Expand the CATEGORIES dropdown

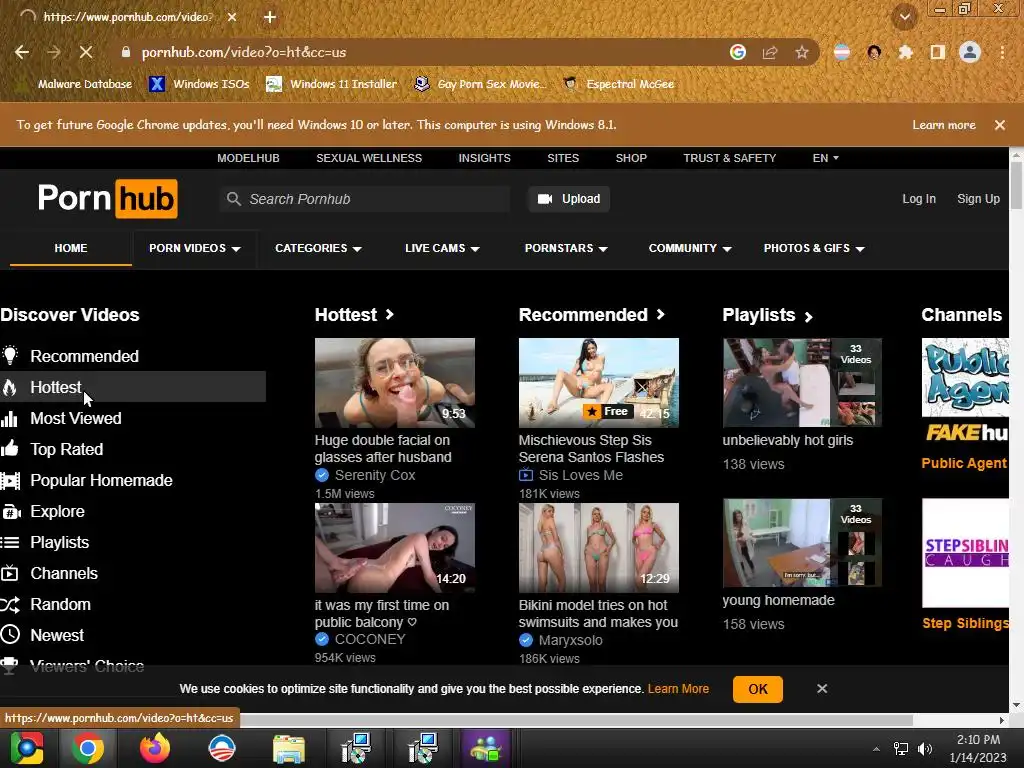318,248
